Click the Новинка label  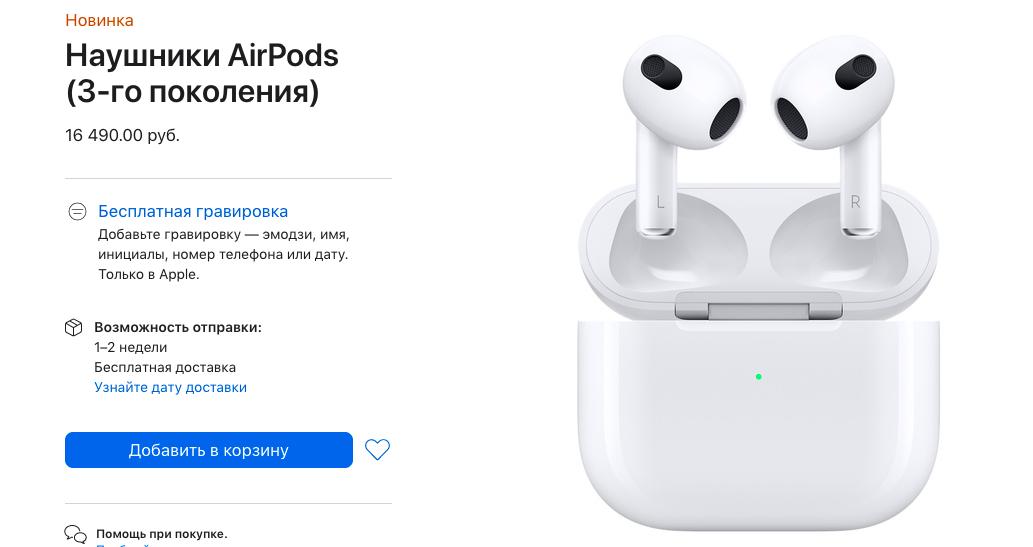click(x=99, y=20)
